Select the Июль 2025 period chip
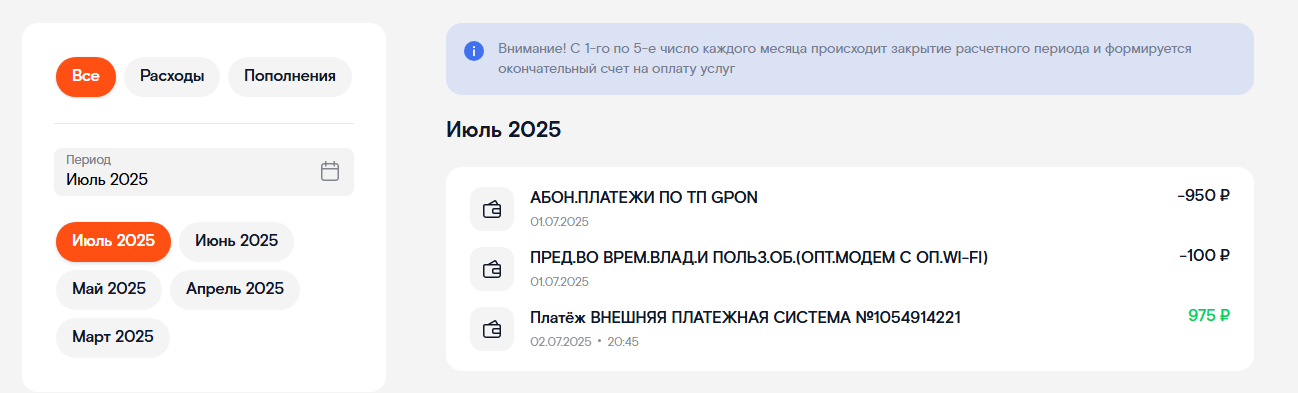This screenshot has height=393, width=1298. [114, 241]
